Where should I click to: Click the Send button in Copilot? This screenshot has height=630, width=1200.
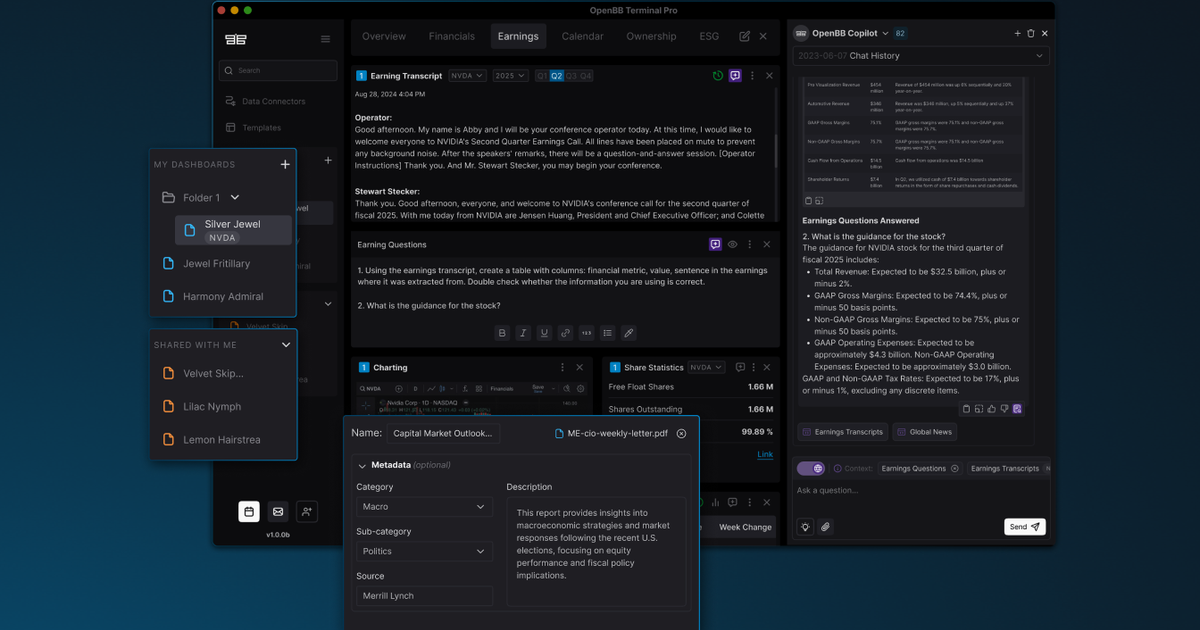point(1024,527)
